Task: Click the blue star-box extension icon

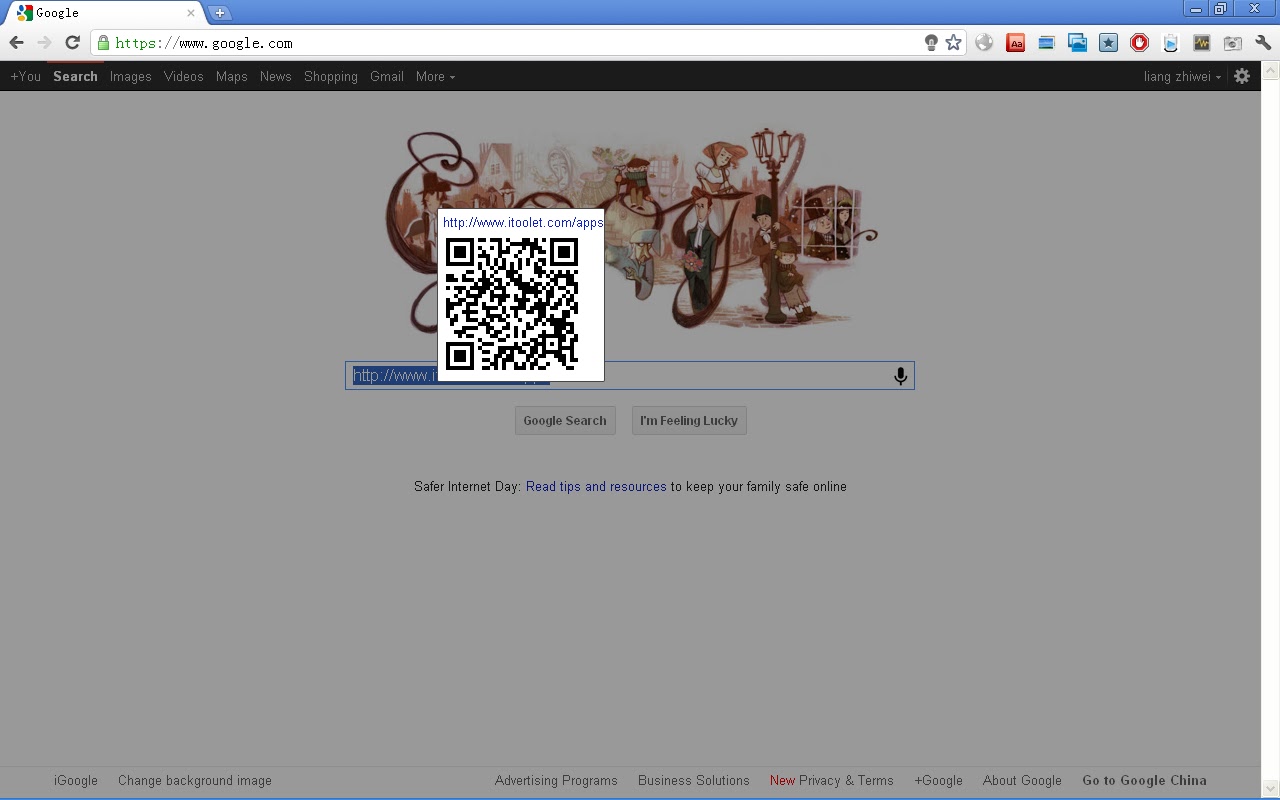Action: coord(1108,43)
